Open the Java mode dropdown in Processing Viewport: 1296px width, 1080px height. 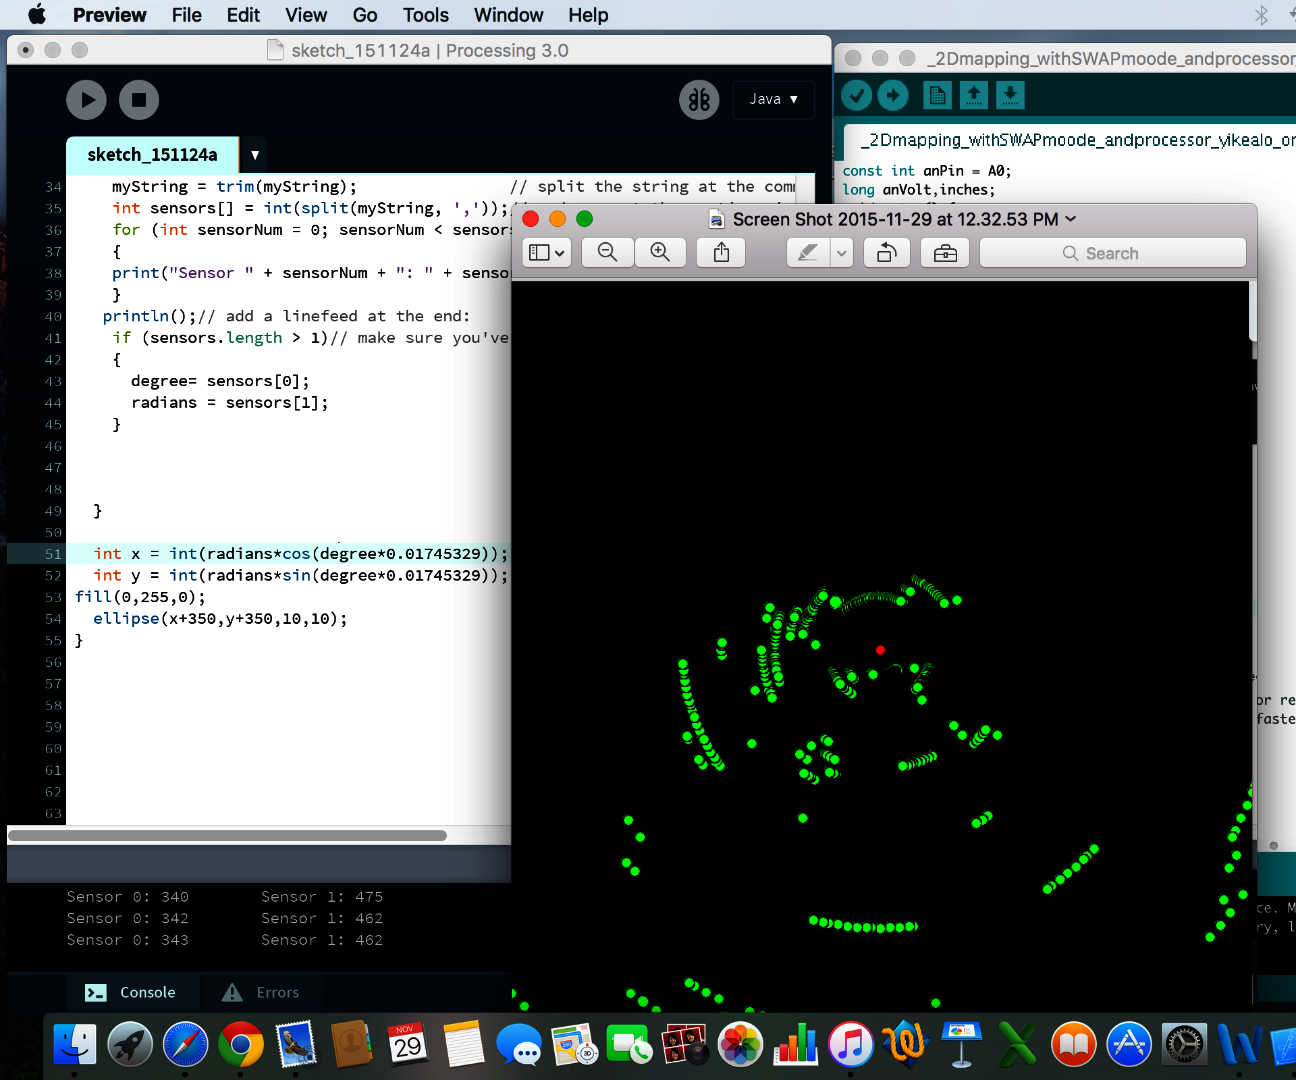(773, 100)
